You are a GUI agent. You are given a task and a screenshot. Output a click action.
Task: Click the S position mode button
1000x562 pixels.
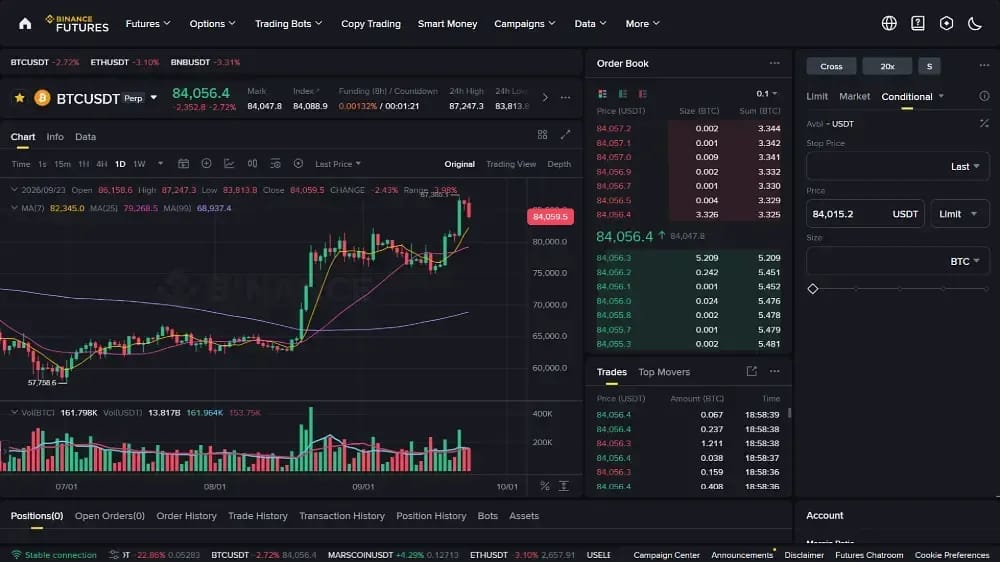[929, 66]
